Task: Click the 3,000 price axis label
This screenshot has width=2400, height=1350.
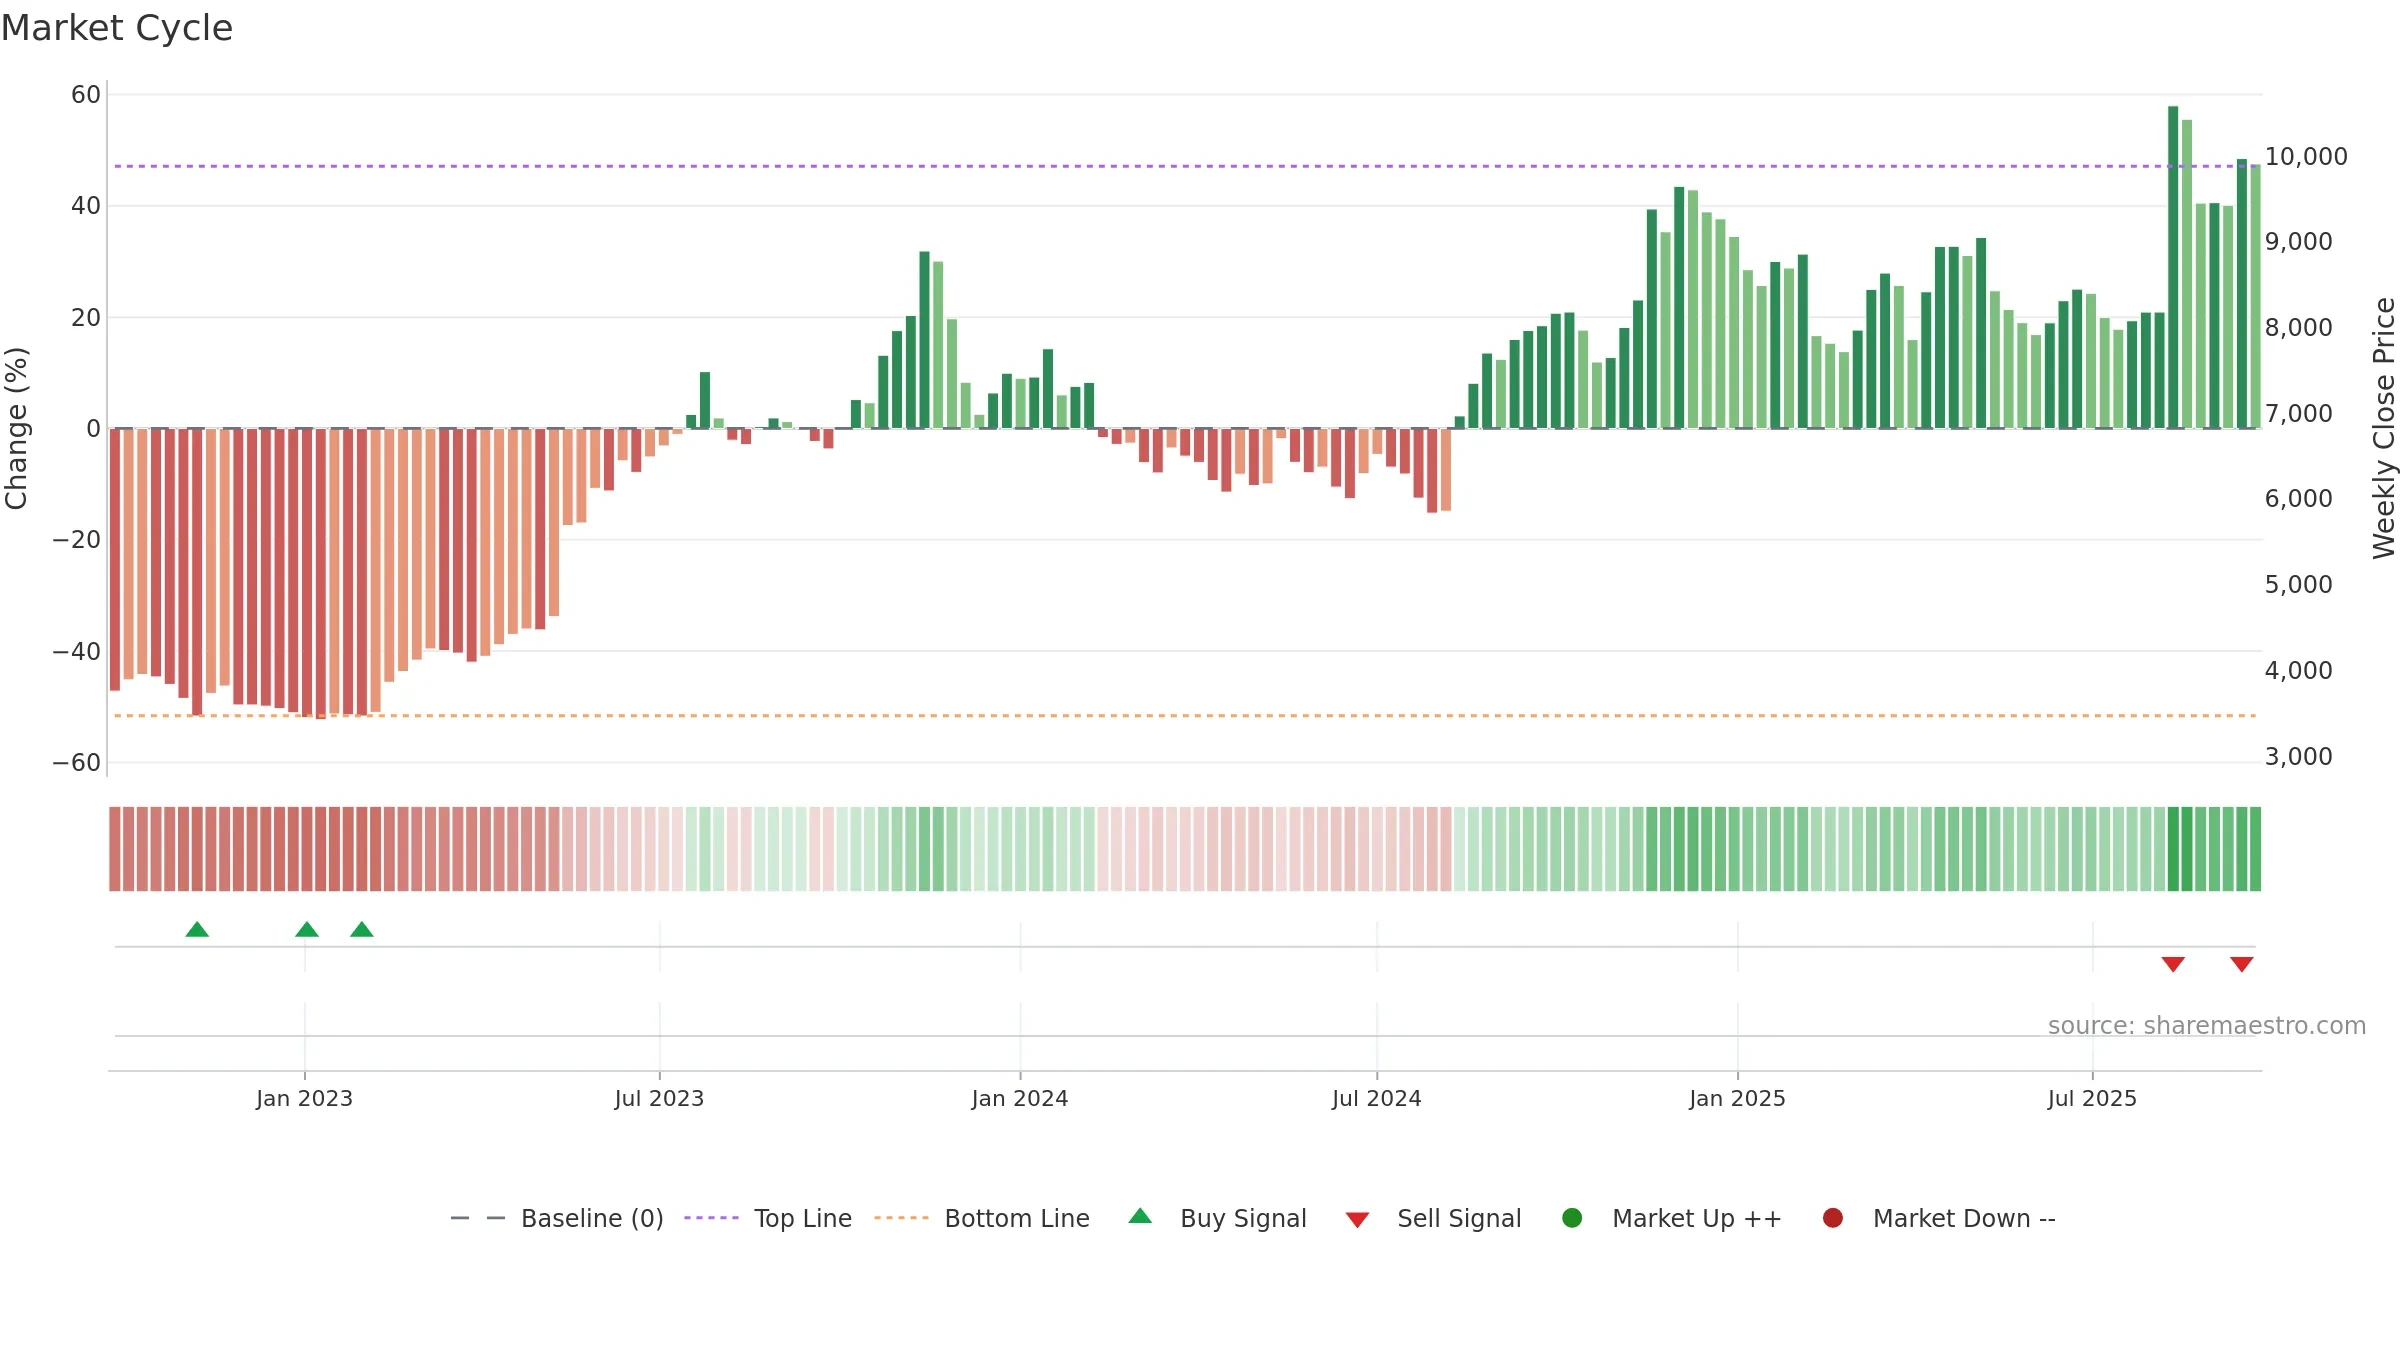Action: (2298, 757)
